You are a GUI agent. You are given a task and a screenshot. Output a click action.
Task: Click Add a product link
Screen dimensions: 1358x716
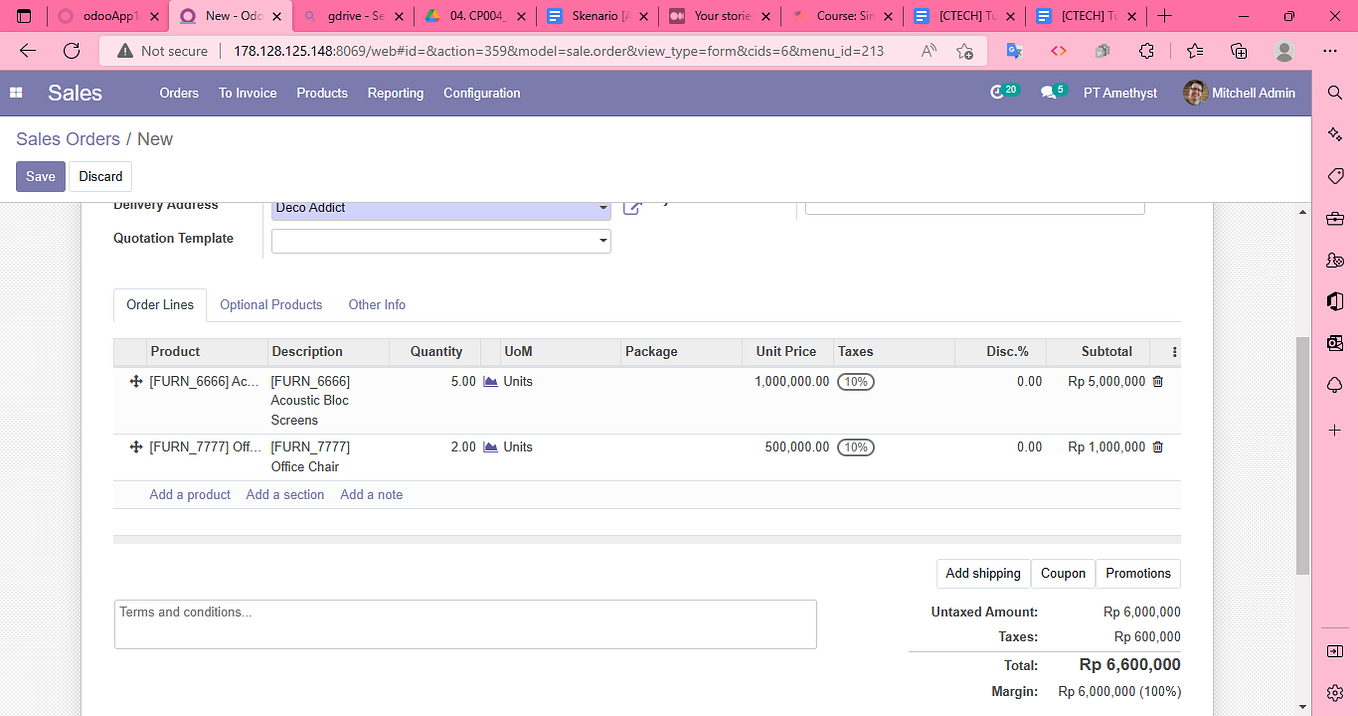[189, 494]
